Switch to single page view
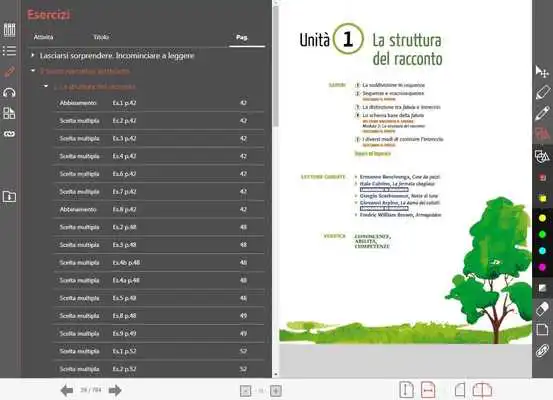Screen dimensions: 553x400 tap(460, 390)
